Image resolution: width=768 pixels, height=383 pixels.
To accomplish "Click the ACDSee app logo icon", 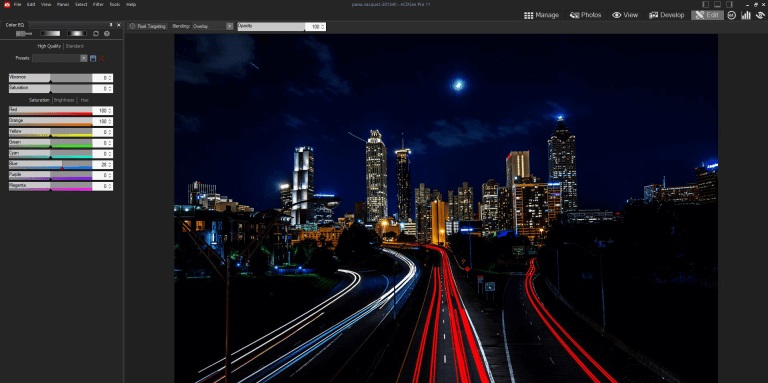I will click(x=6, y=4).
